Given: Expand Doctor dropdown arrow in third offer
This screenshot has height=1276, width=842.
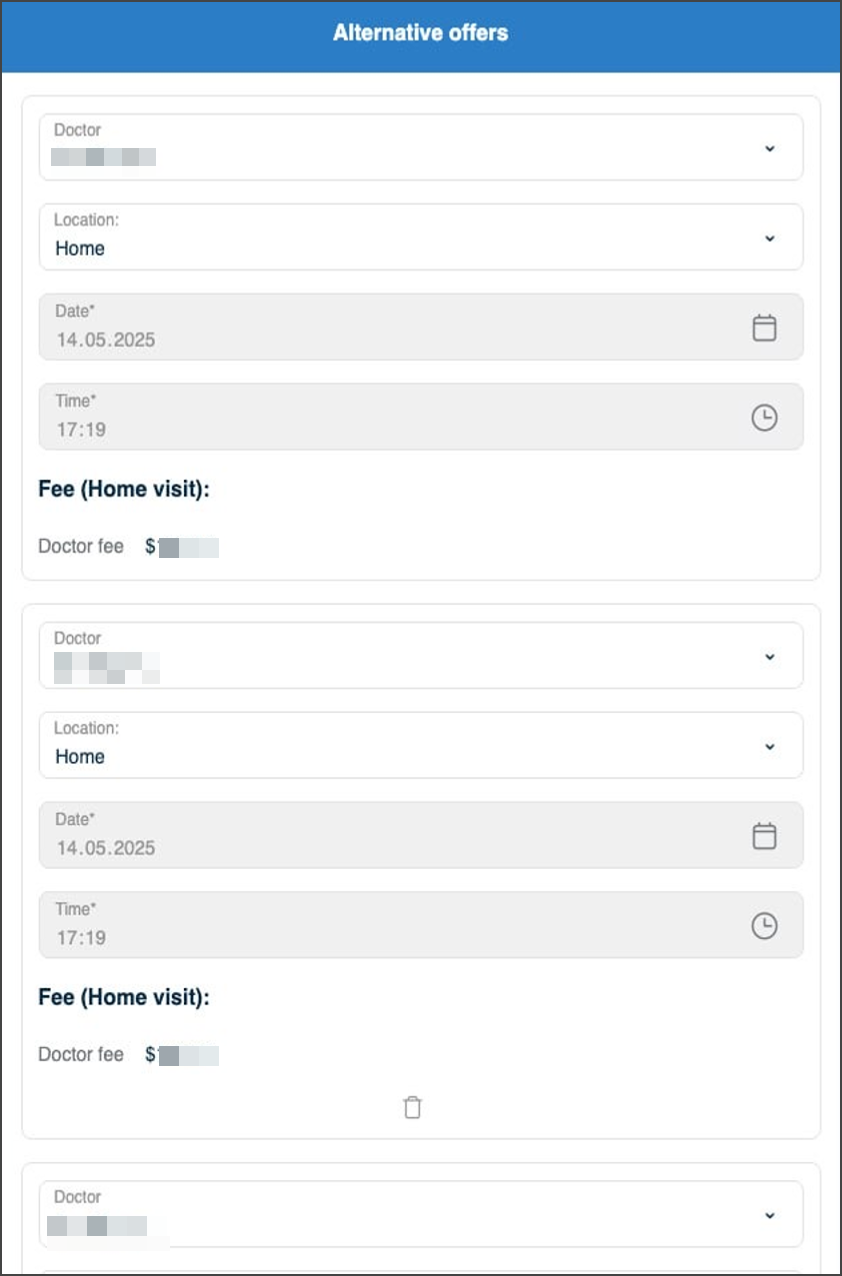Looking at the screenshot, I should point(769,1215).
